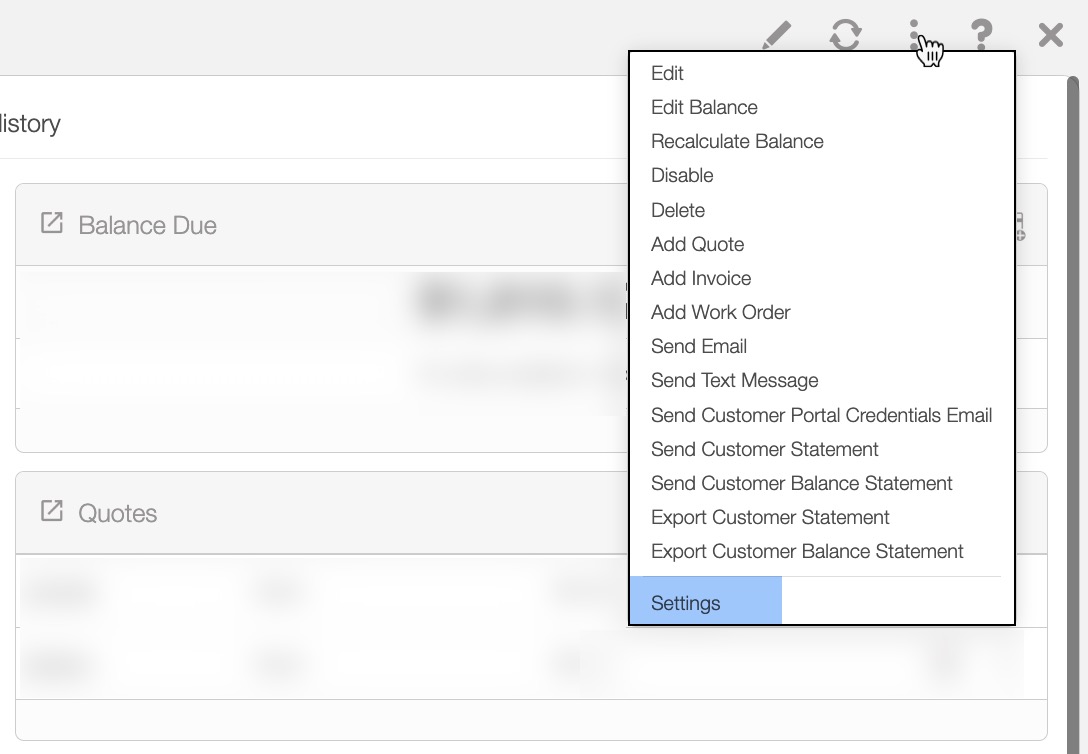
Task: Click the pencil edit icon in toolbar
Action: point(776,35)
